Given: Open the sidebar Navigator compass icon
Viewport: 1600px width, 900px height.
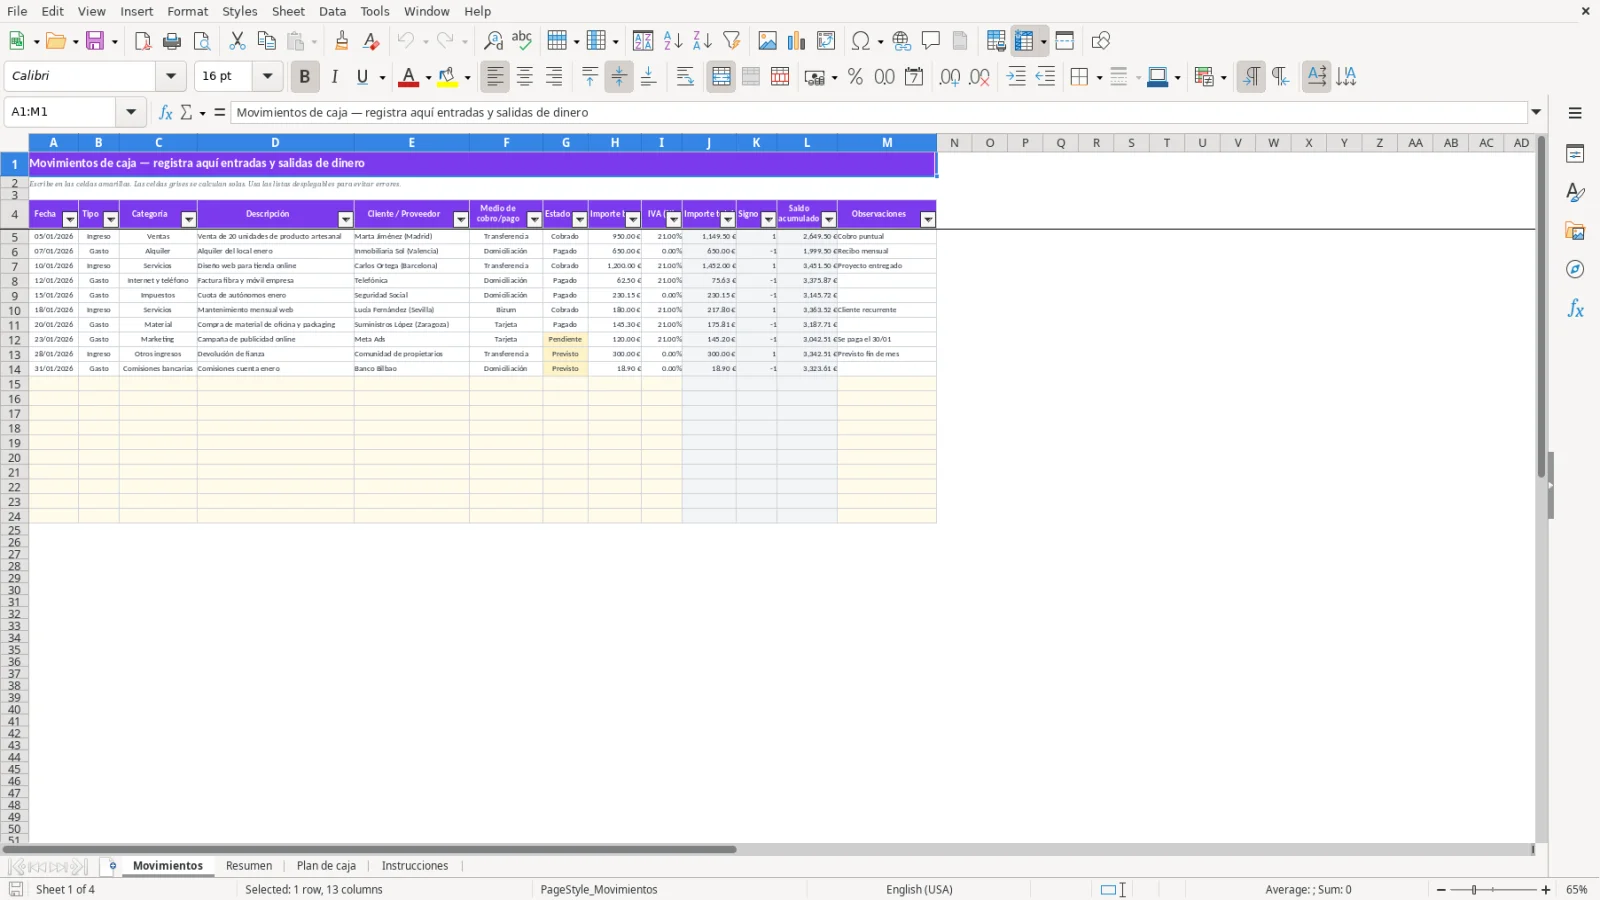Looking at the screenshot, I should pyautogui.click(x=1575, y=270).
